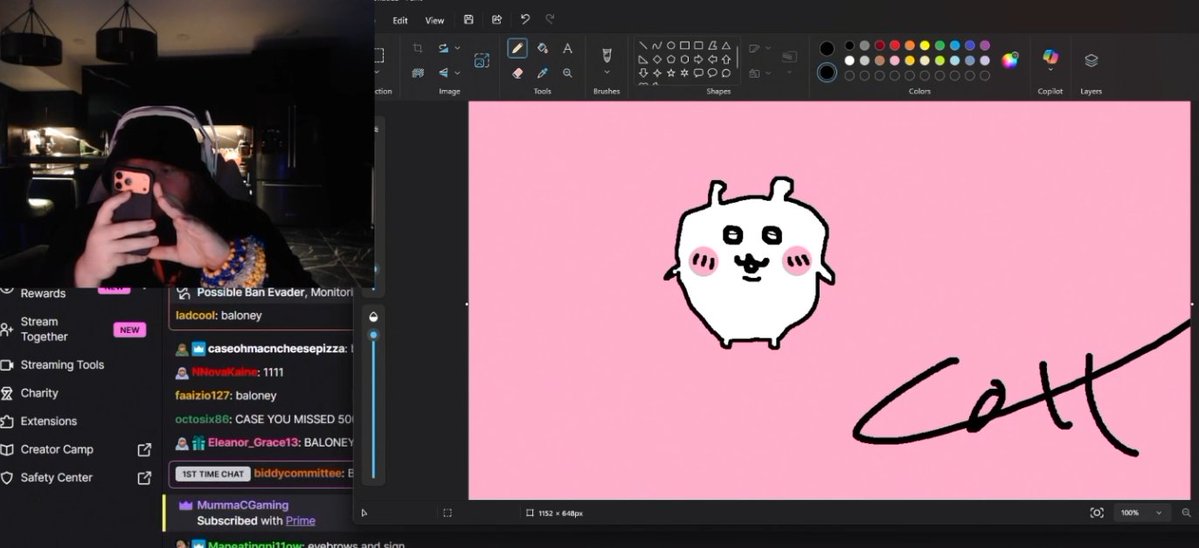Screen dimensions: 1199x548
Task: Open the Edit menu
Action: coord(400,21)
